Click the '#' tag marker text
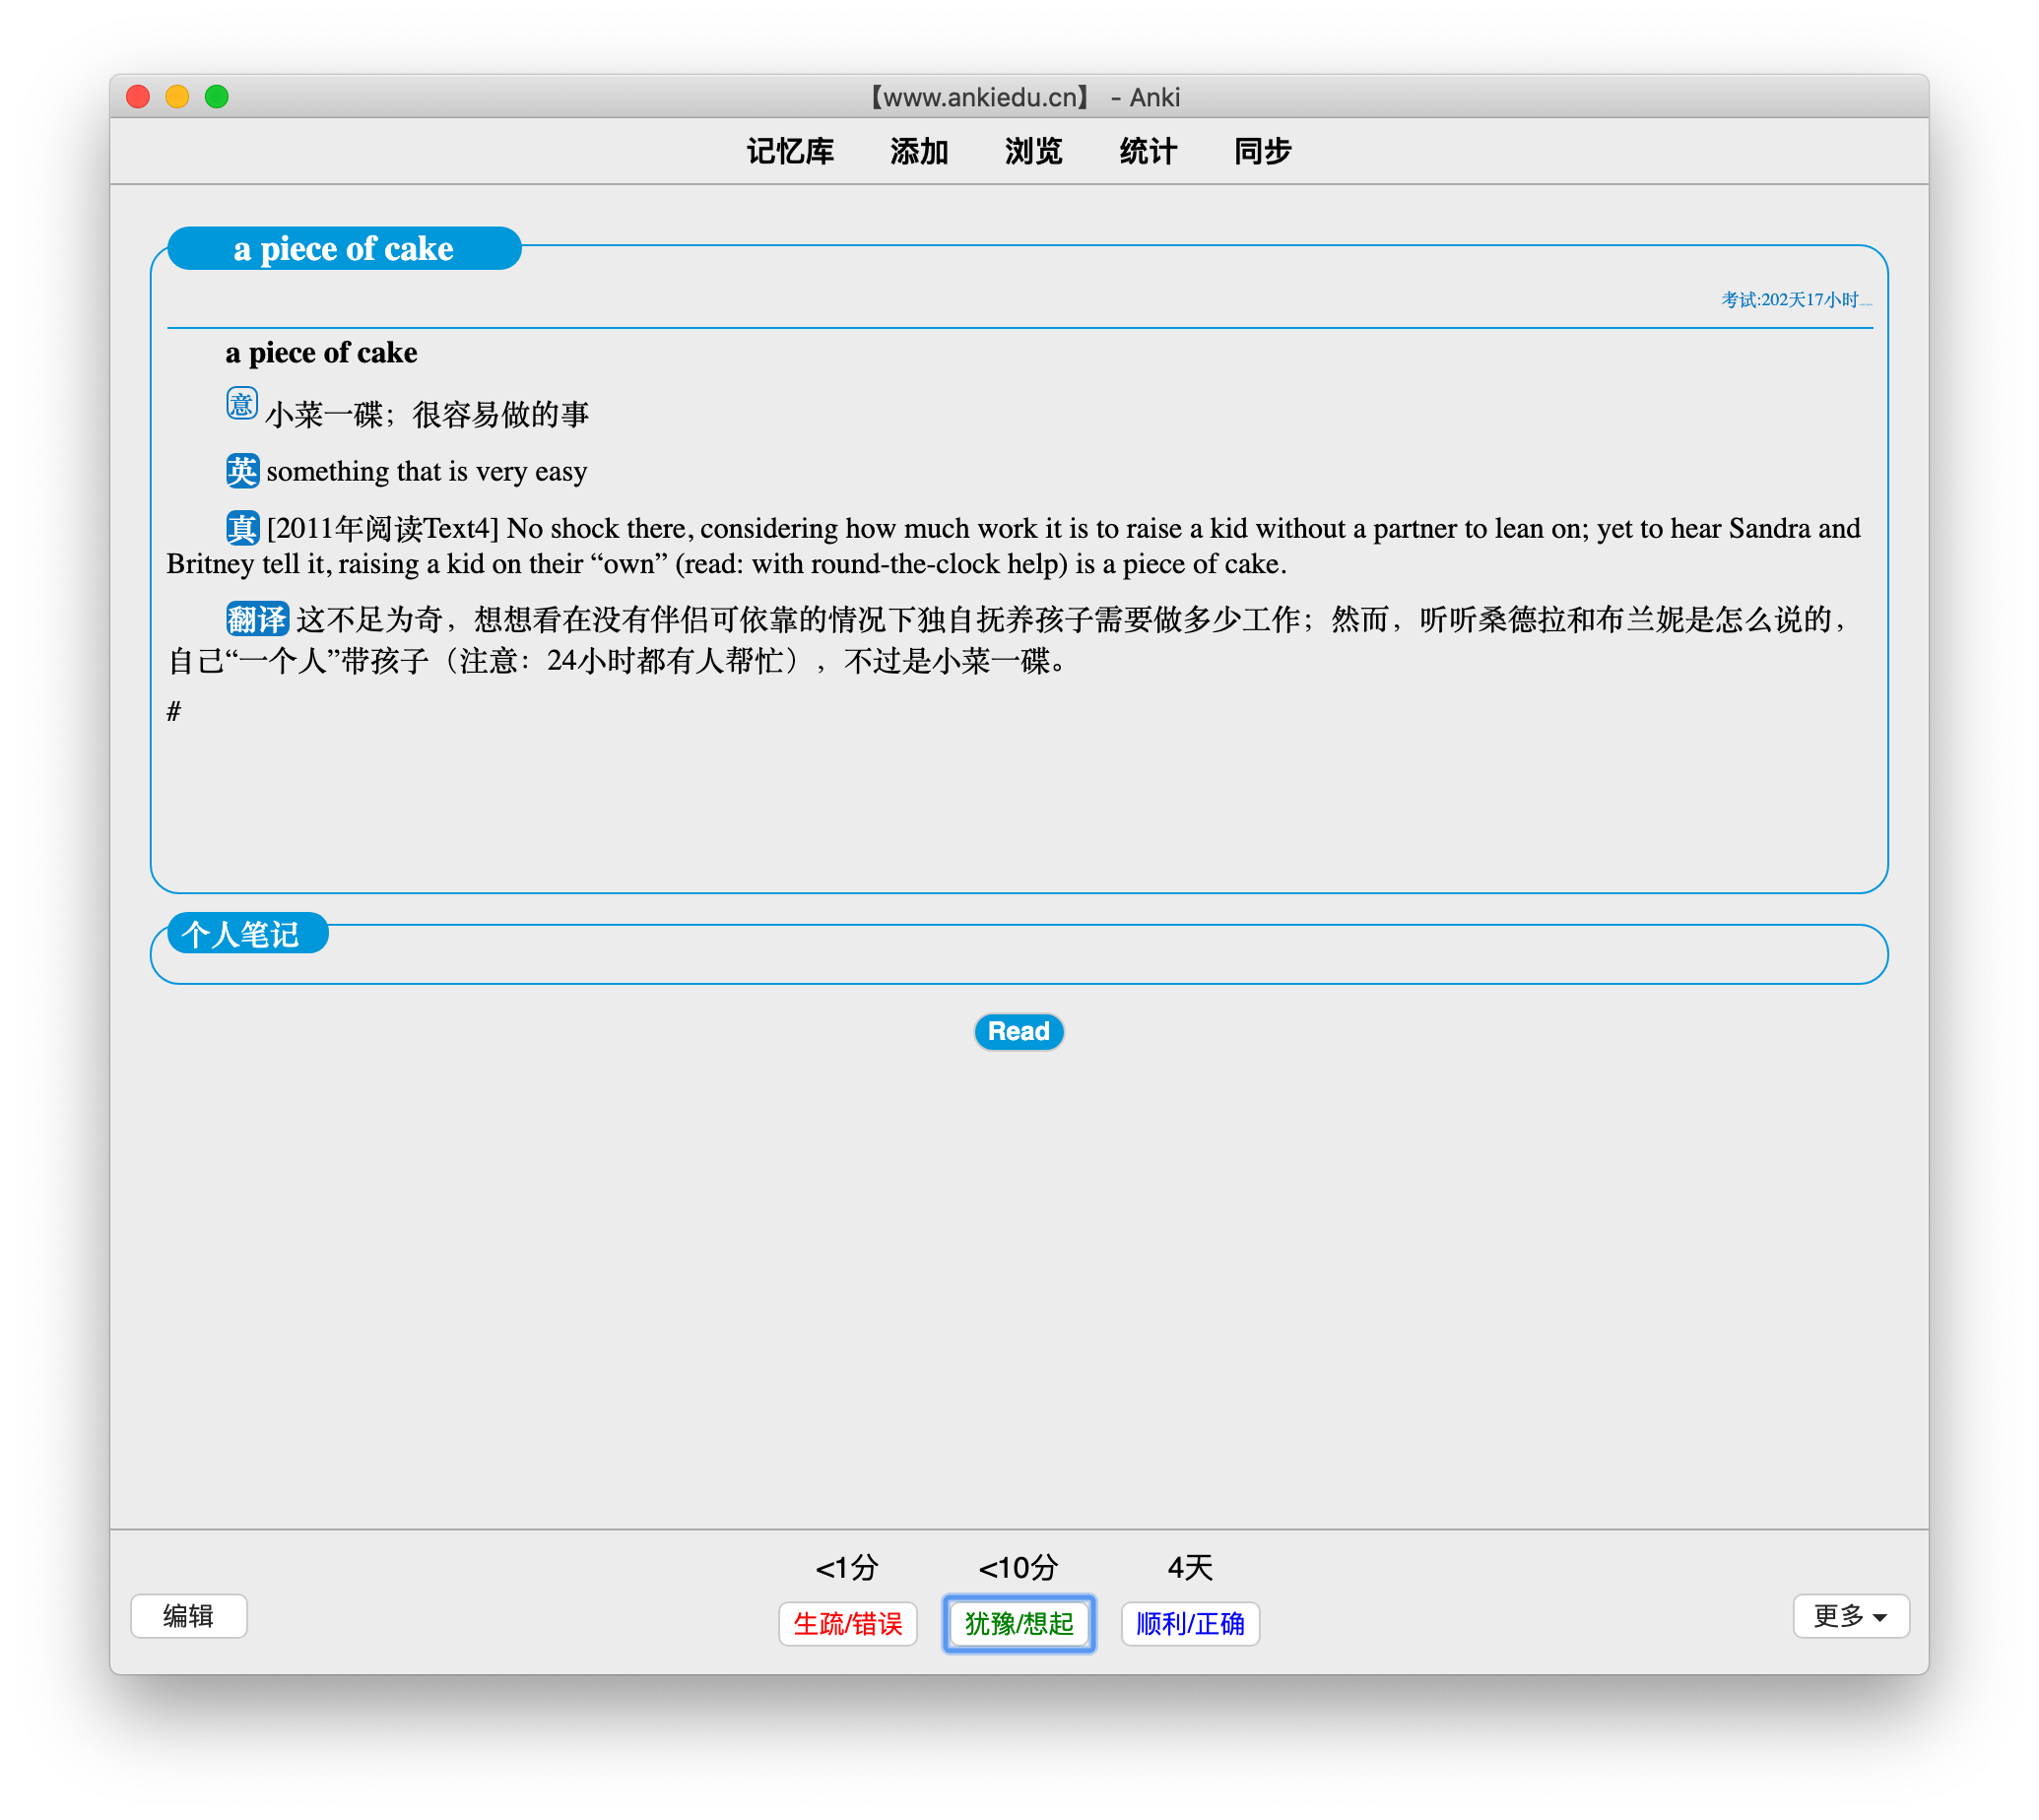Screen dimensions: 2039x1820 (x=174, y=712)
